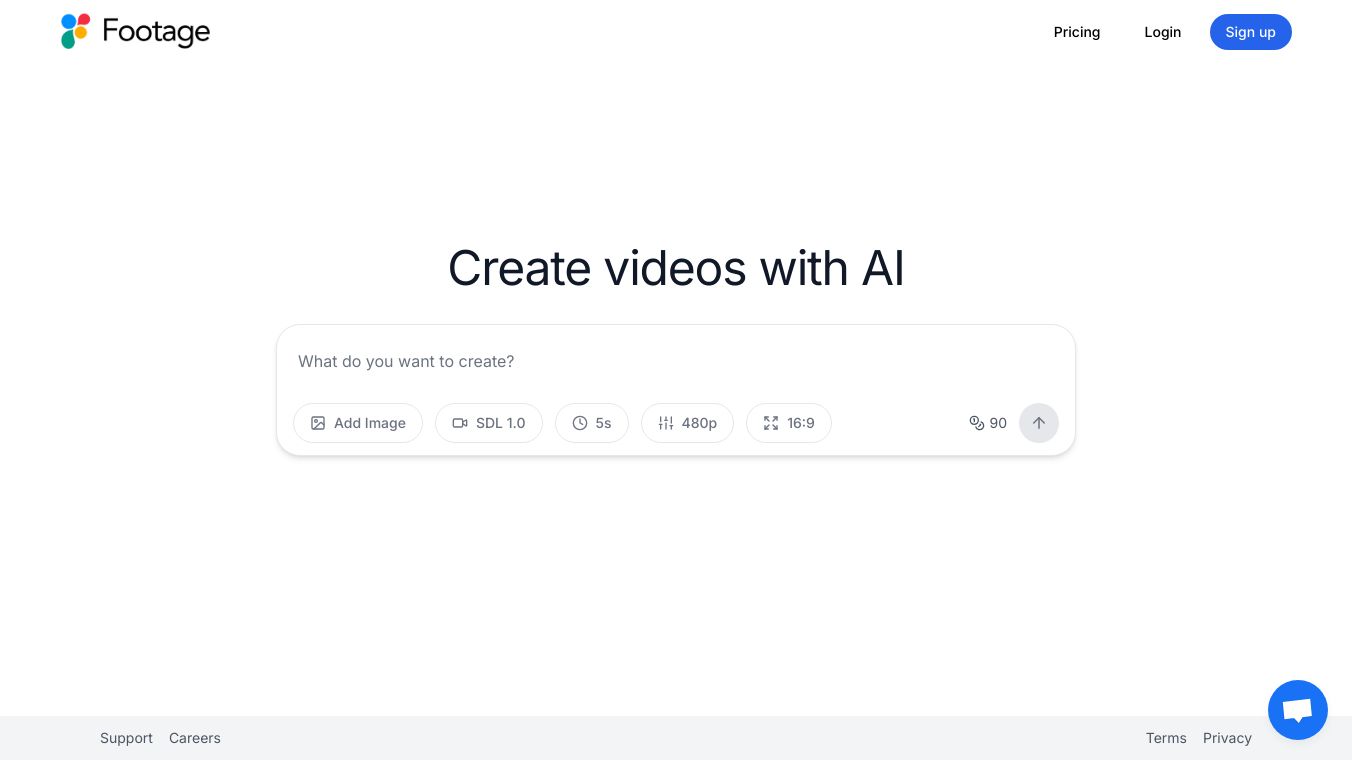Open the Privacy link in the footer
Screen dimensions: 1352x760
(1227, 738)
